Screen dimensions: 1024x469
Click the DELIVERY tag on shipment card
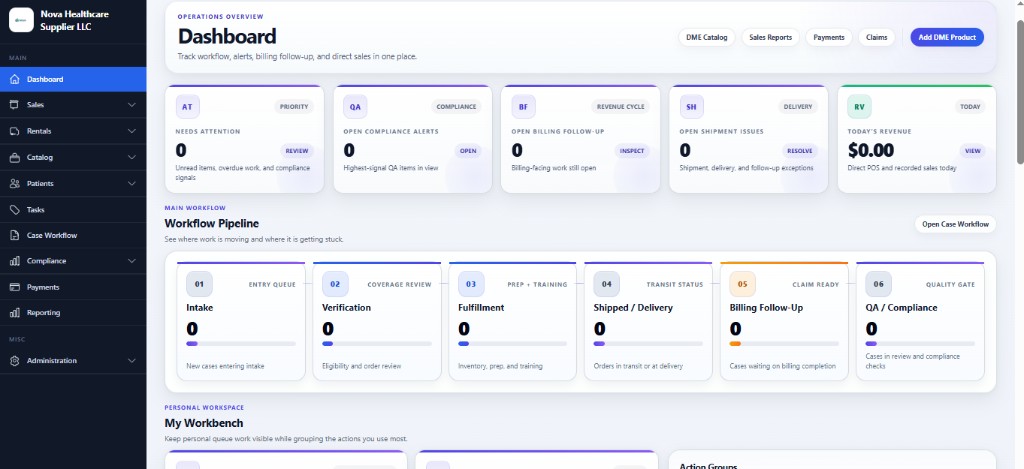pos(798,106)
